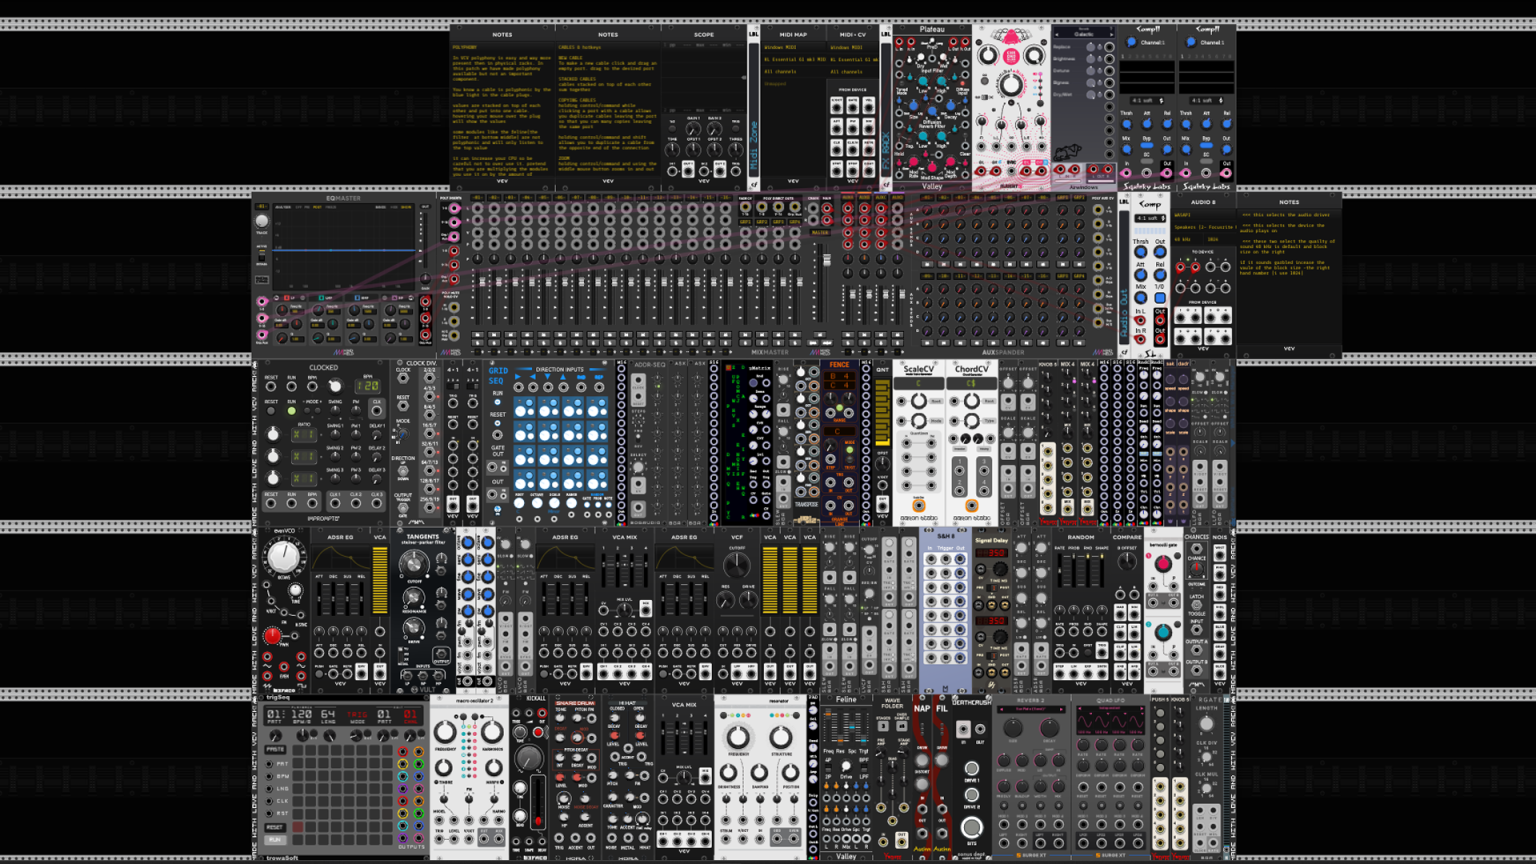Click the Prob slider on the Random module

click(x=1073, y=570)
